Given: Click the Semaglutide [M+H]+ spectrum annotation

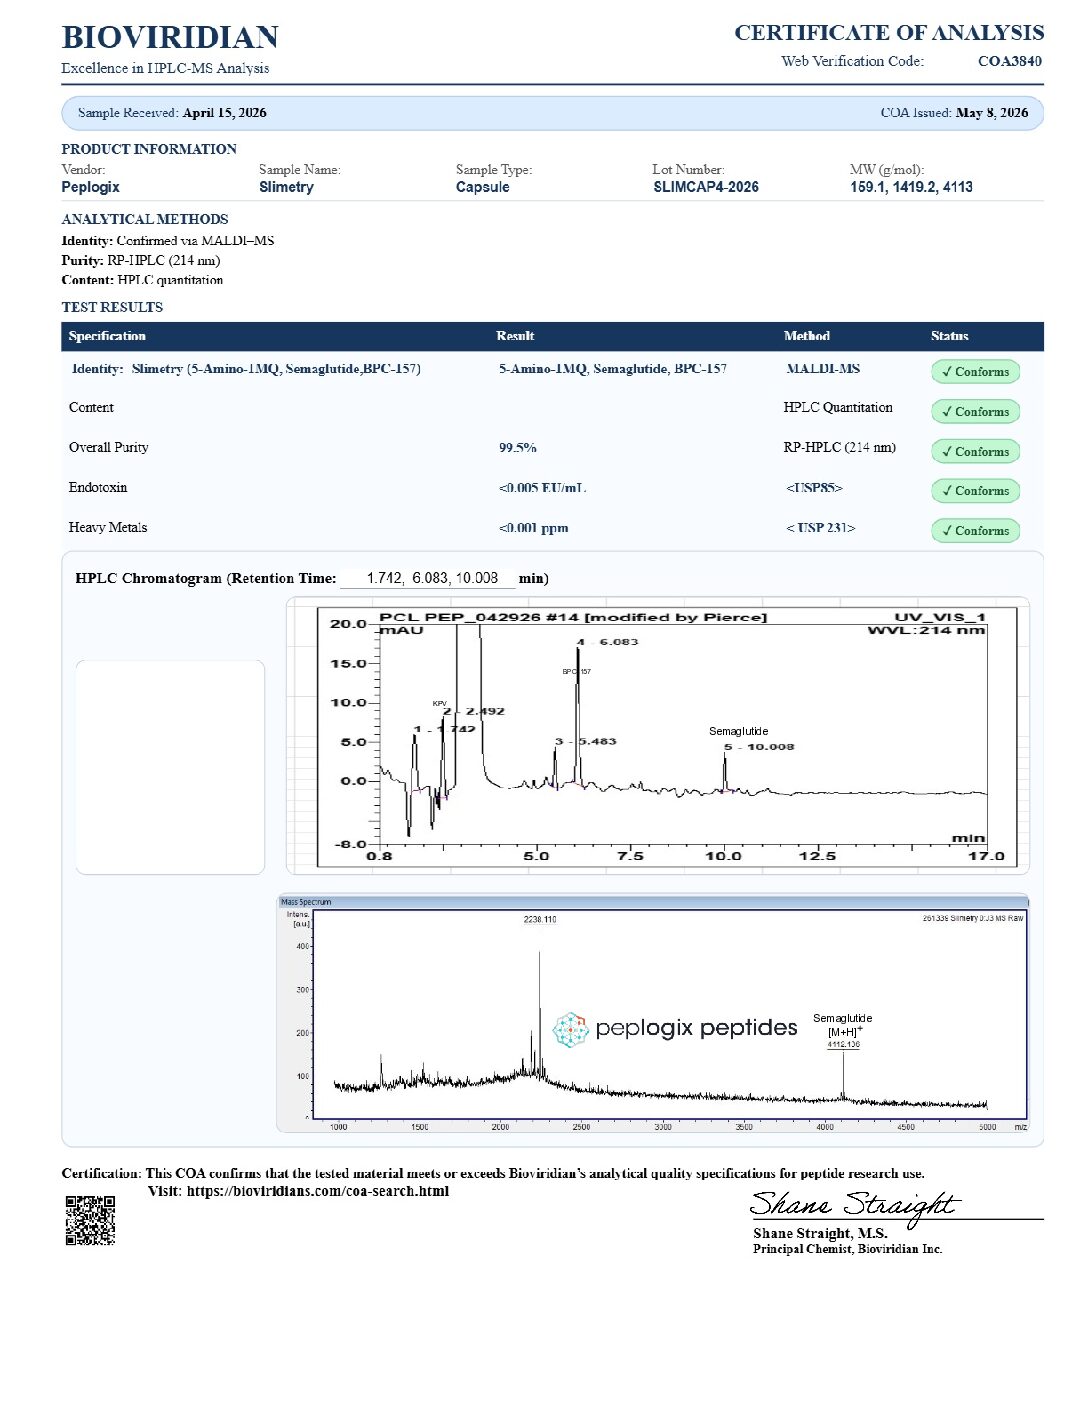Looking at the screenshot, I should 842,1025.
